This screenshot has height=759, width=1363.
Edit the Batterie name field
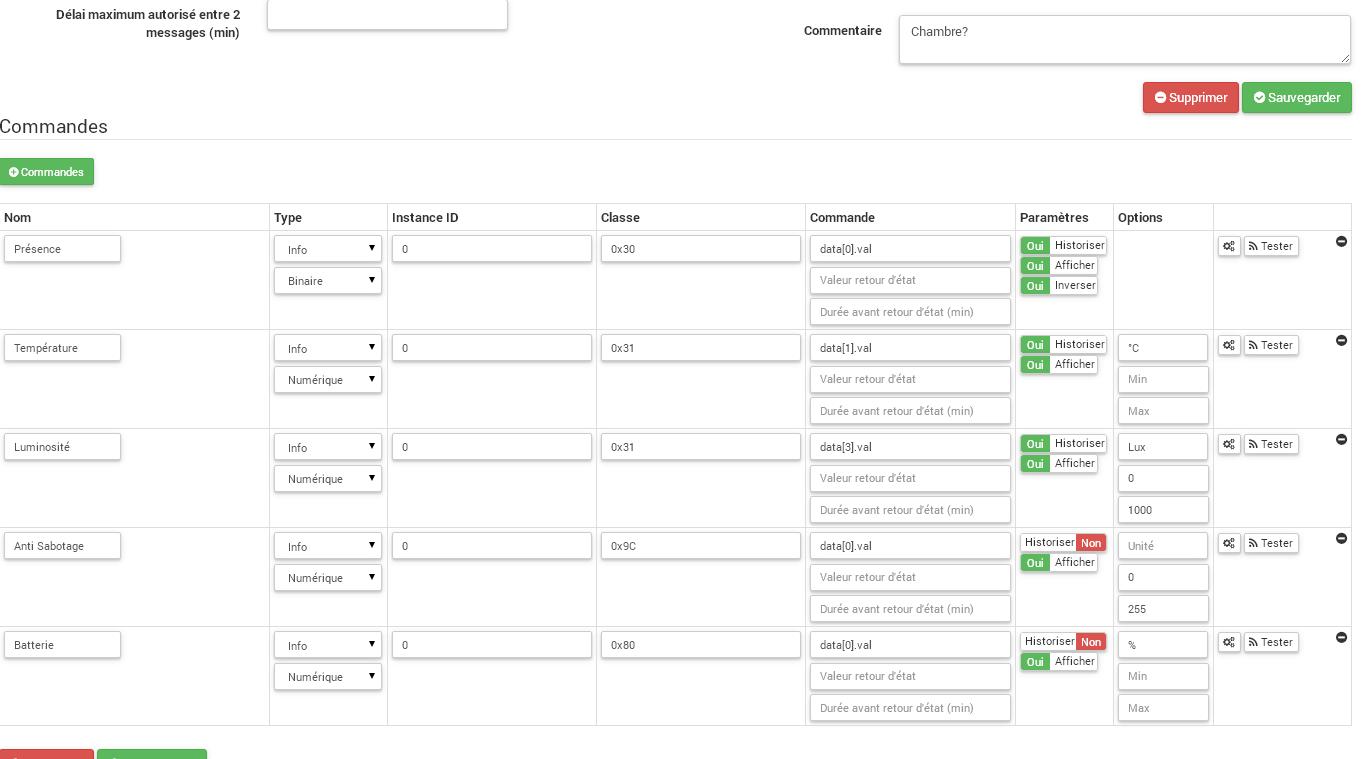(62, 645)
